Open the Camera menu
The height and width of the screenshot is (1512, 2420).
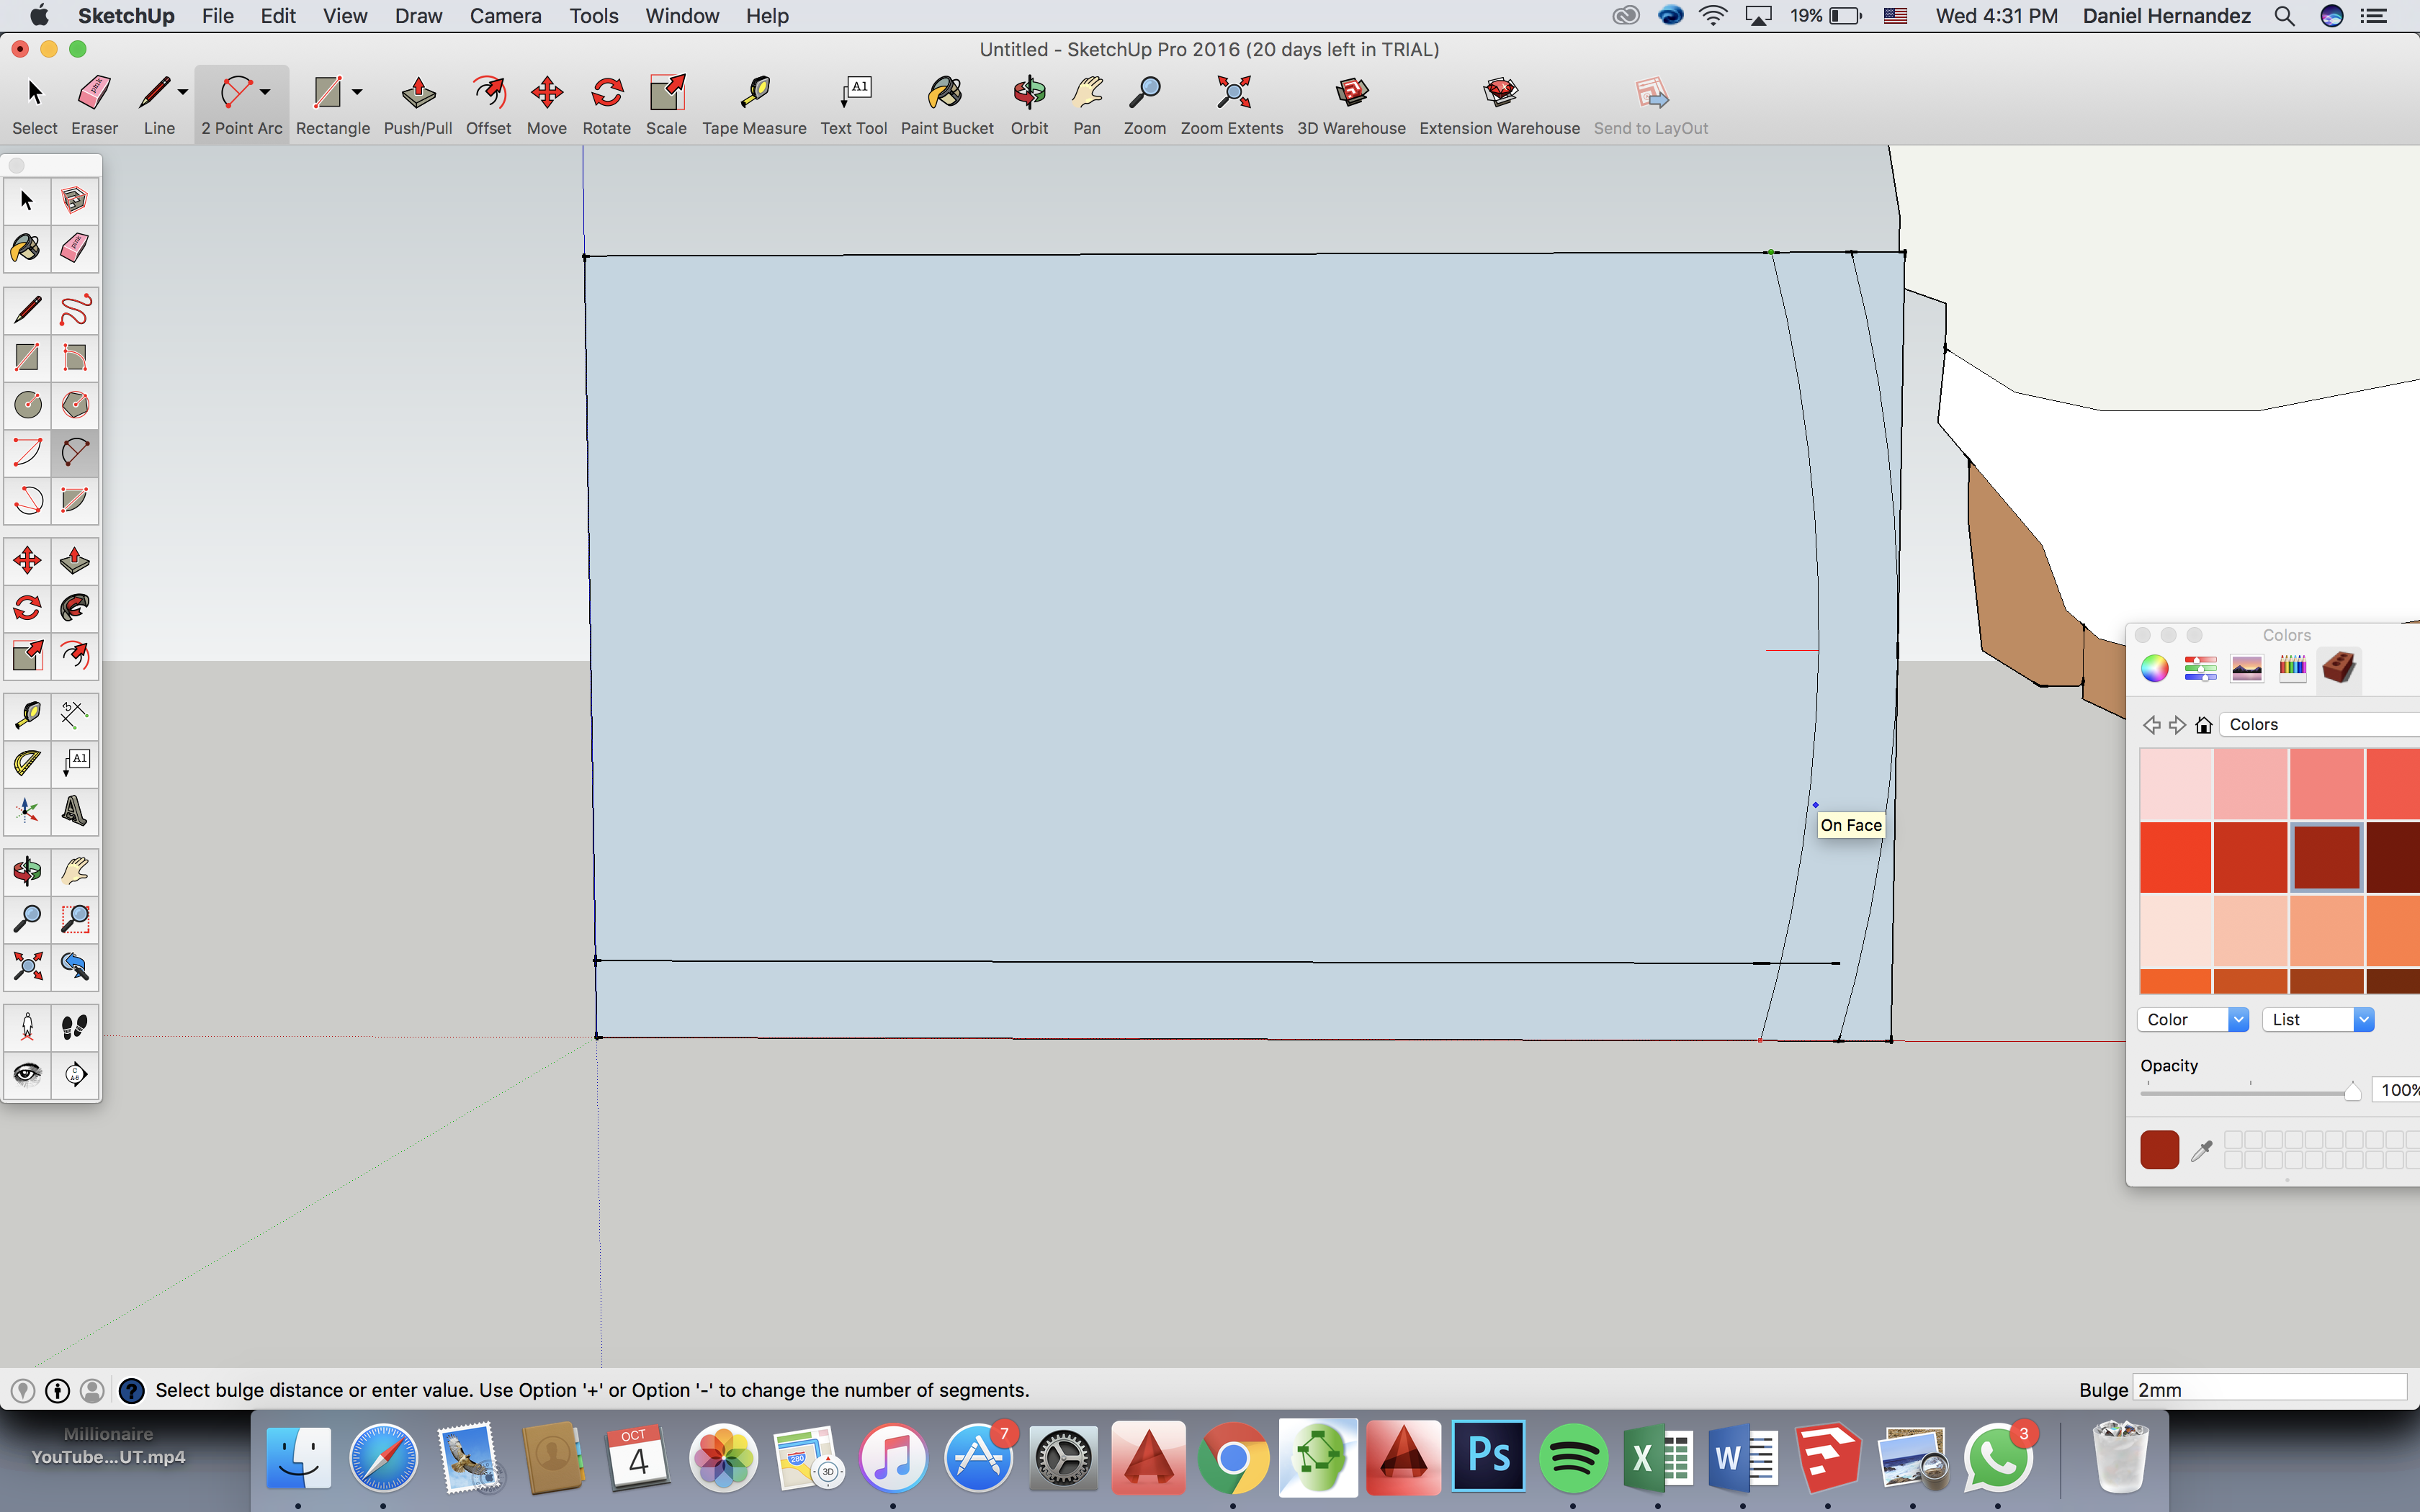[505, 16]
